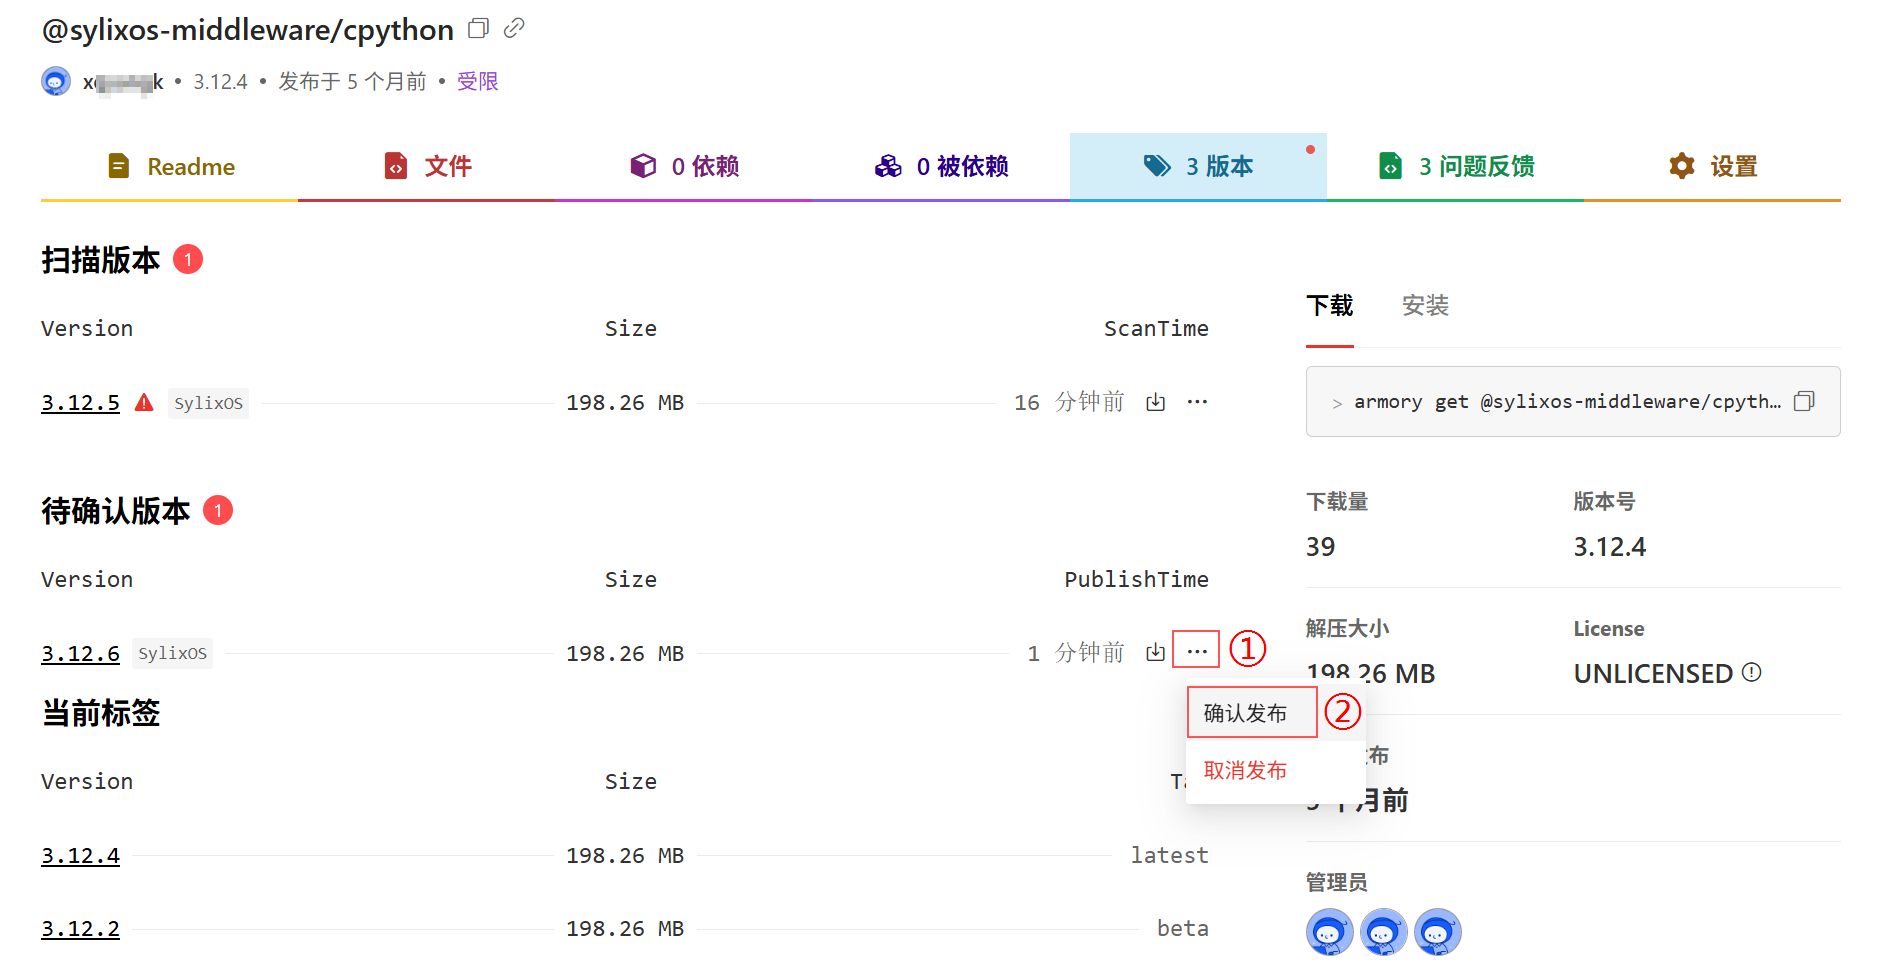The height and width of the screenshot is (965, 1877).
Task: Switch to the 安装 tab
Action: [1425, 306]
